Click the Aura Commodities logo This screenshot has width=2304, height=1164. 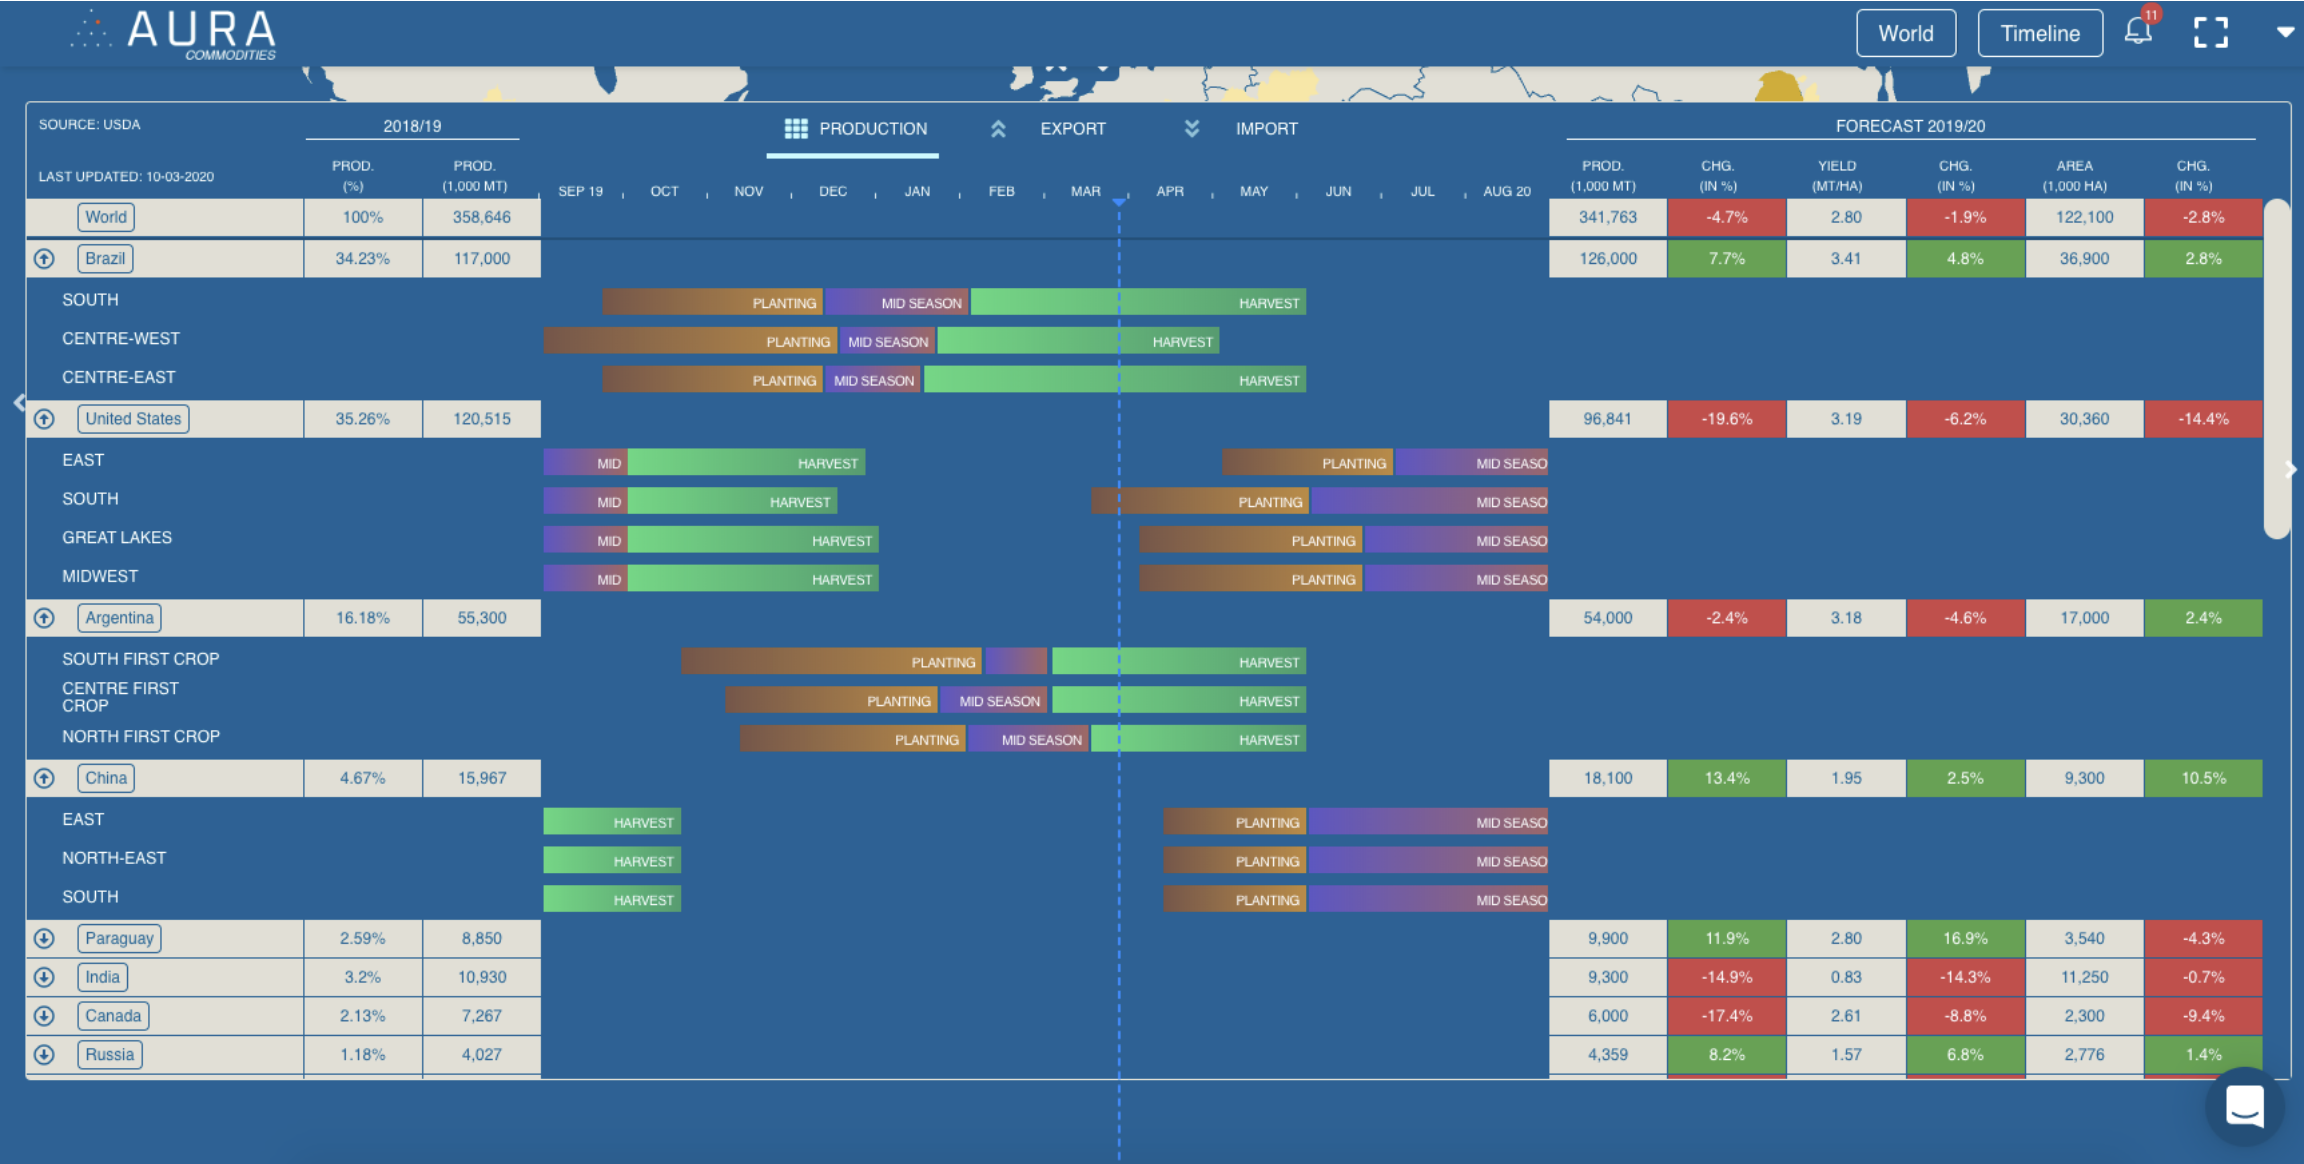(x=178, y=34)
